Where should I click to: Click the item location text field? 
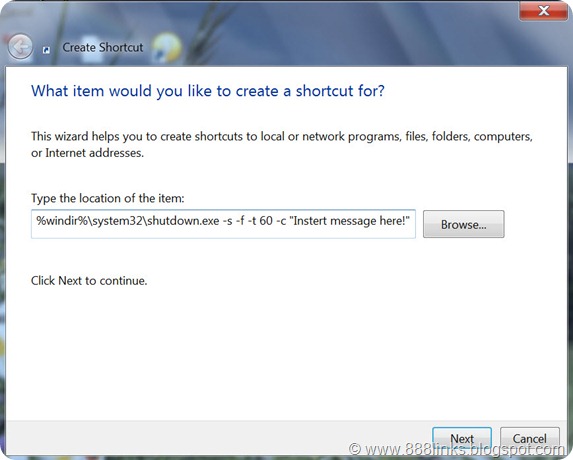click(x=223, y=224)
